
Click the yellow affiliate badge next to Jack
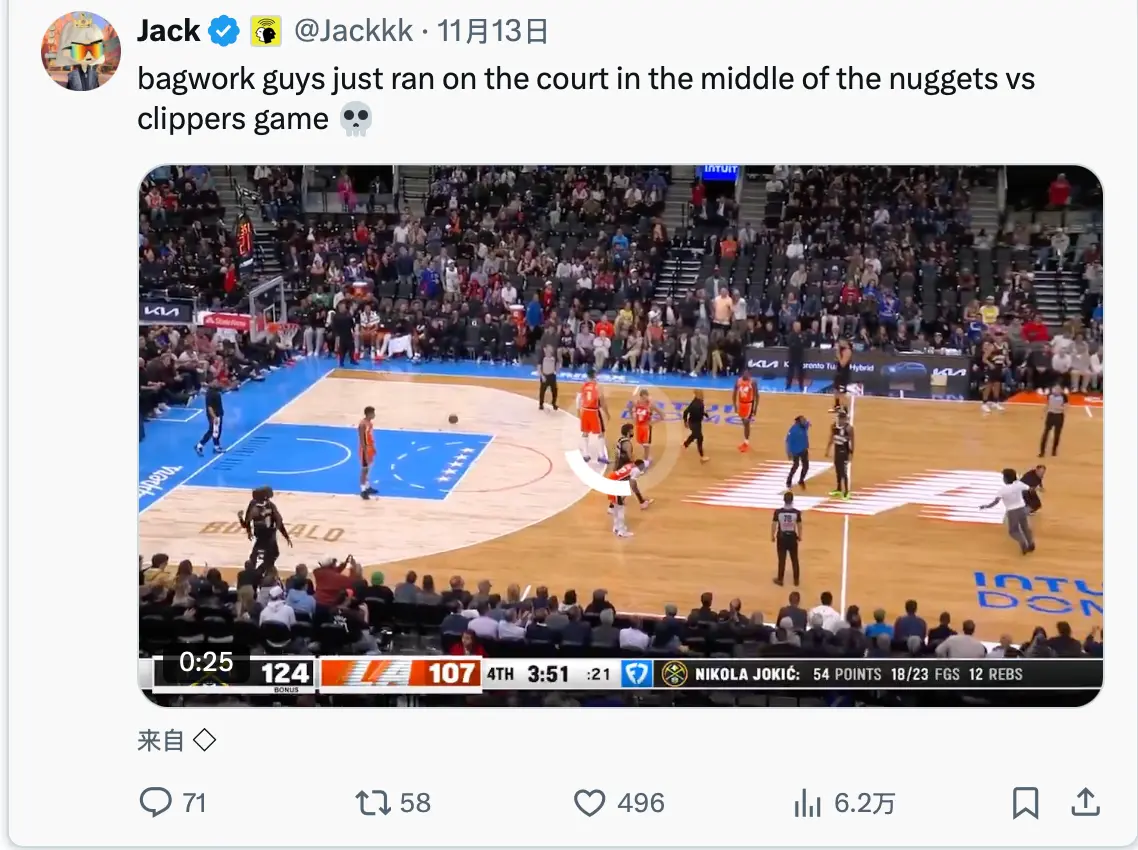(x=266, y=32)
